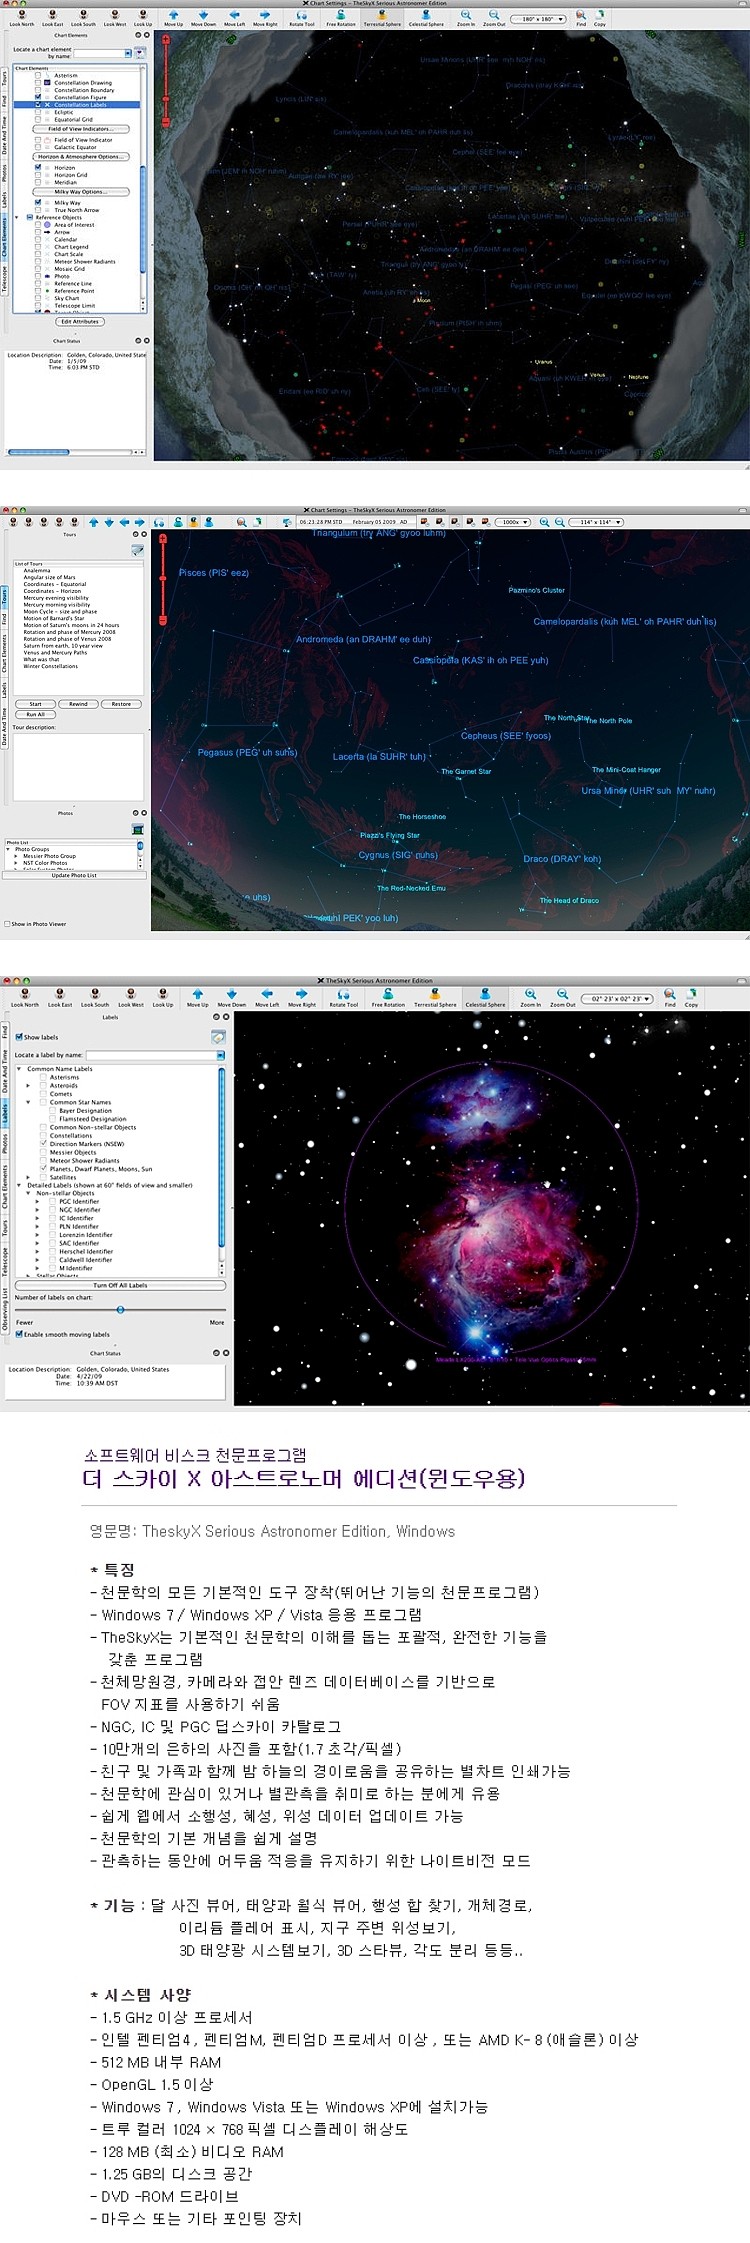Click the Milky Way Options... button
The image size is (750, 2243).
[x=80, y=192]
